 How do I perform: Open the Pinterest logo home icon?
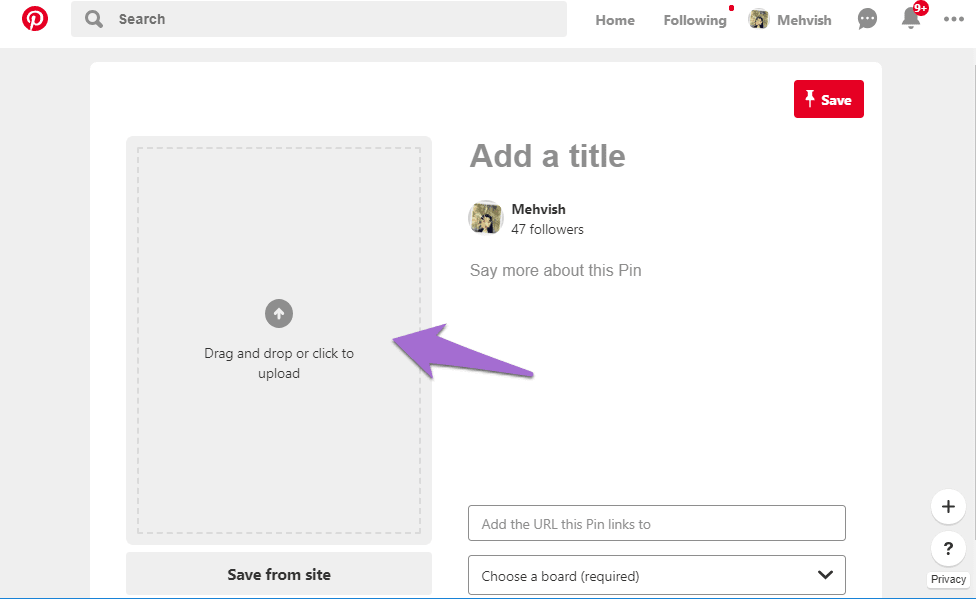coord(35,19)
